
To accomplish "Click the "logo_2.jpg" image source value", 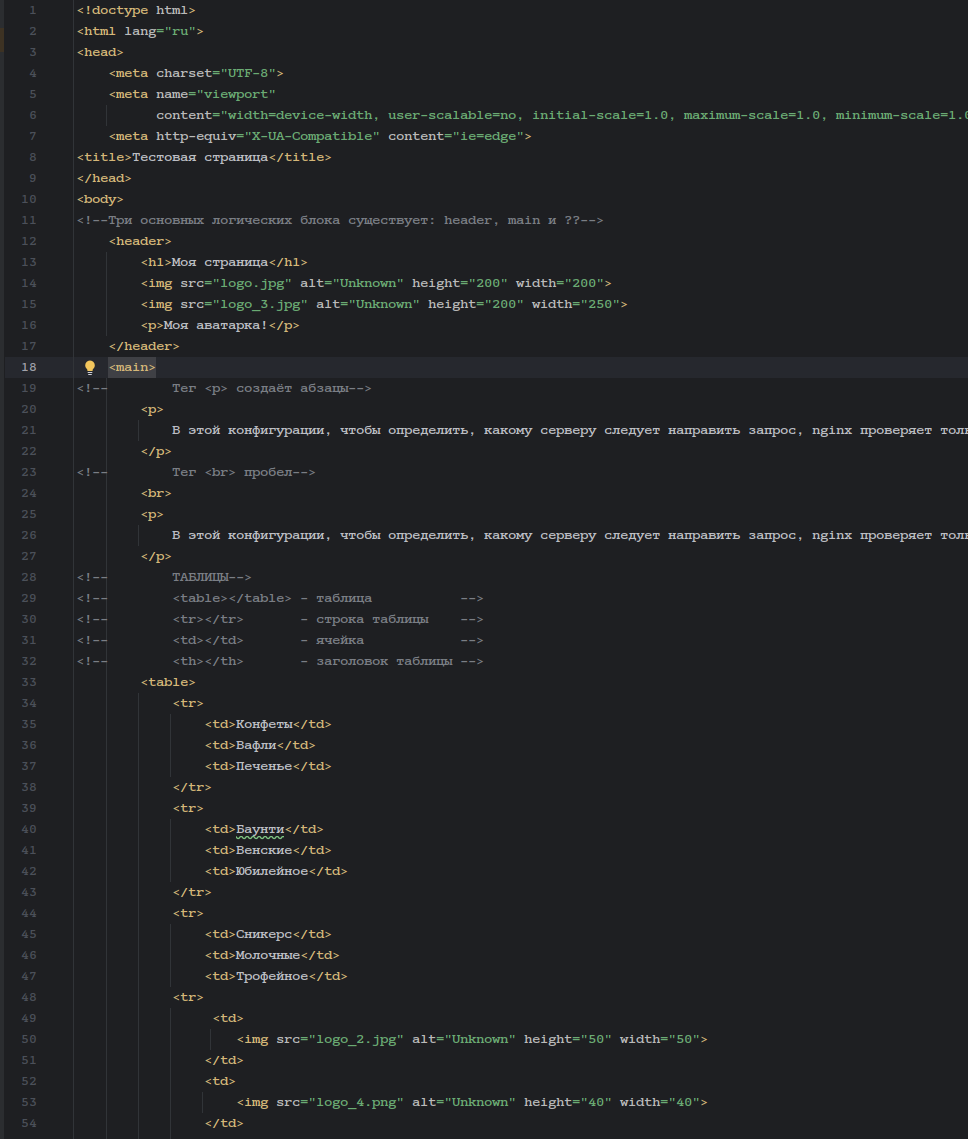I will pyautogui.click(x=356, y=1039).
